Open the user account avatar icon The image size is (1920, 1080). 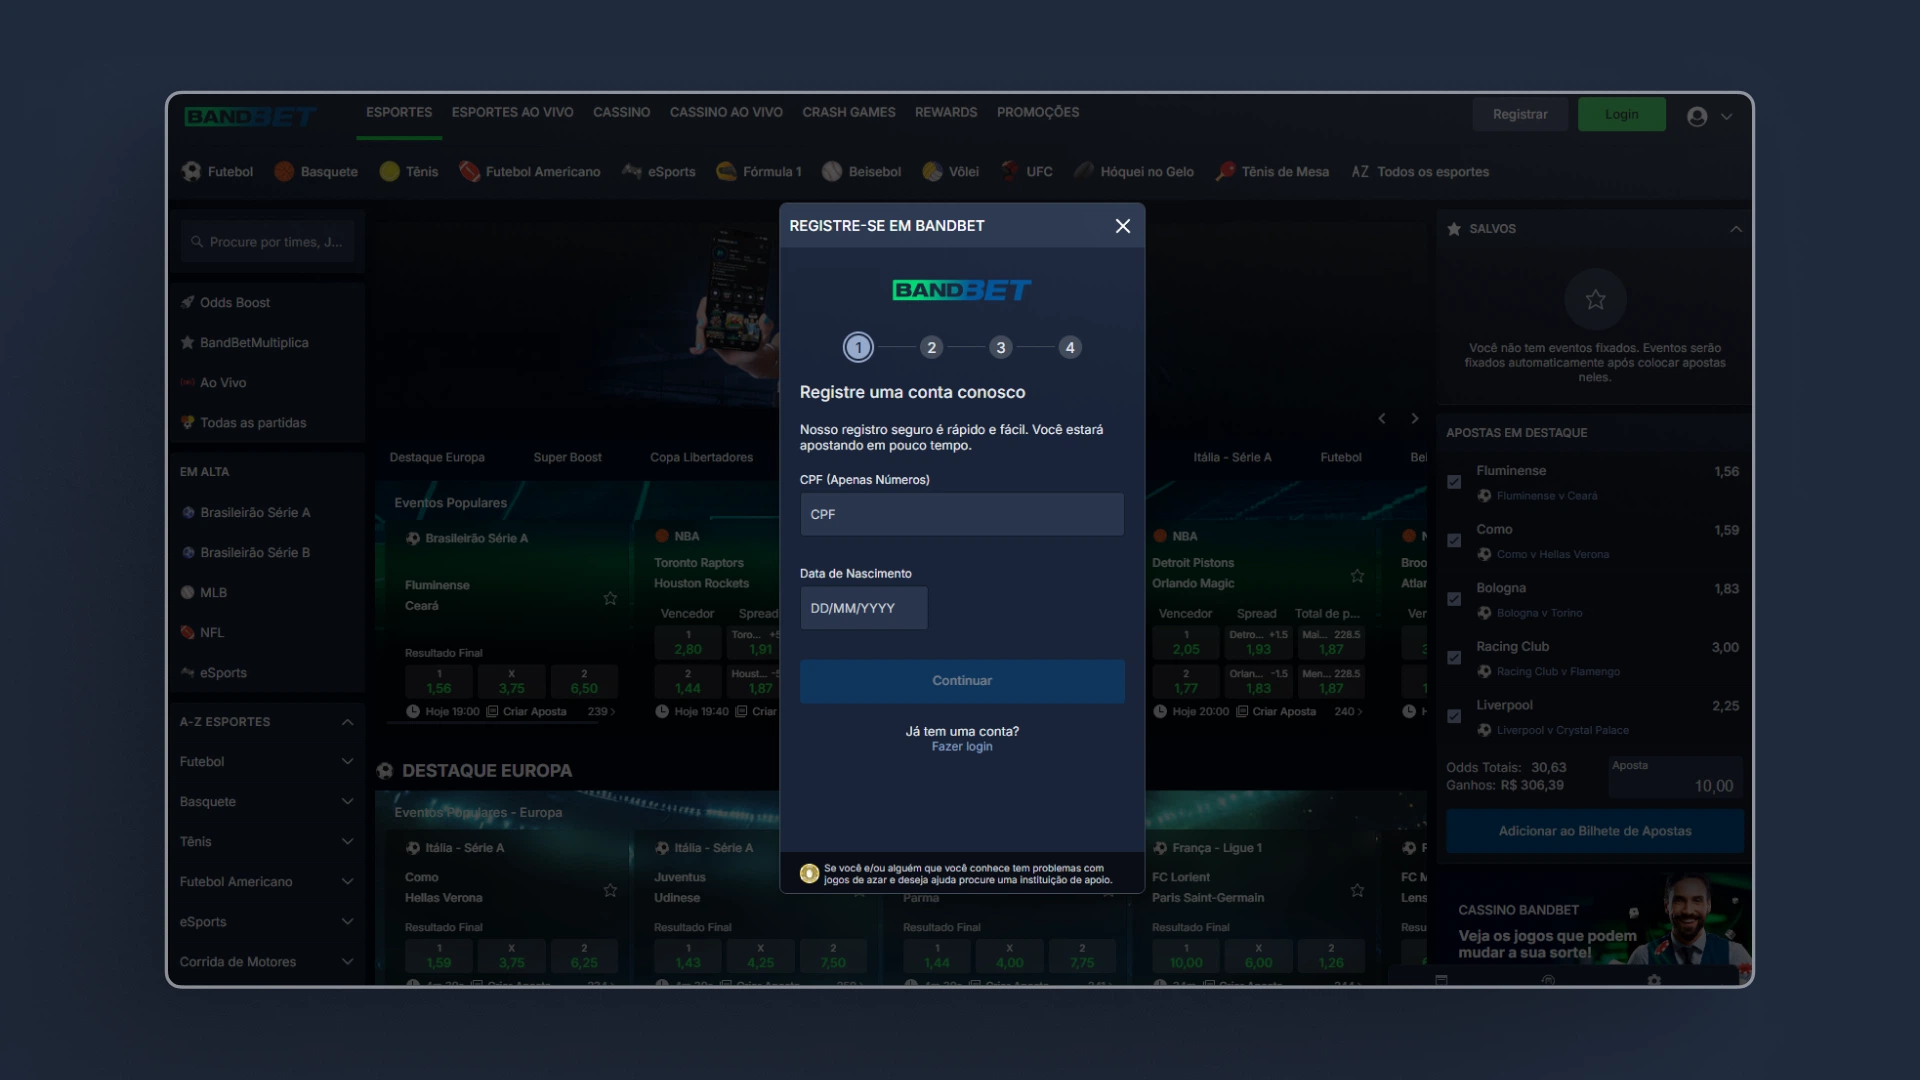(x=1697, y=116)
